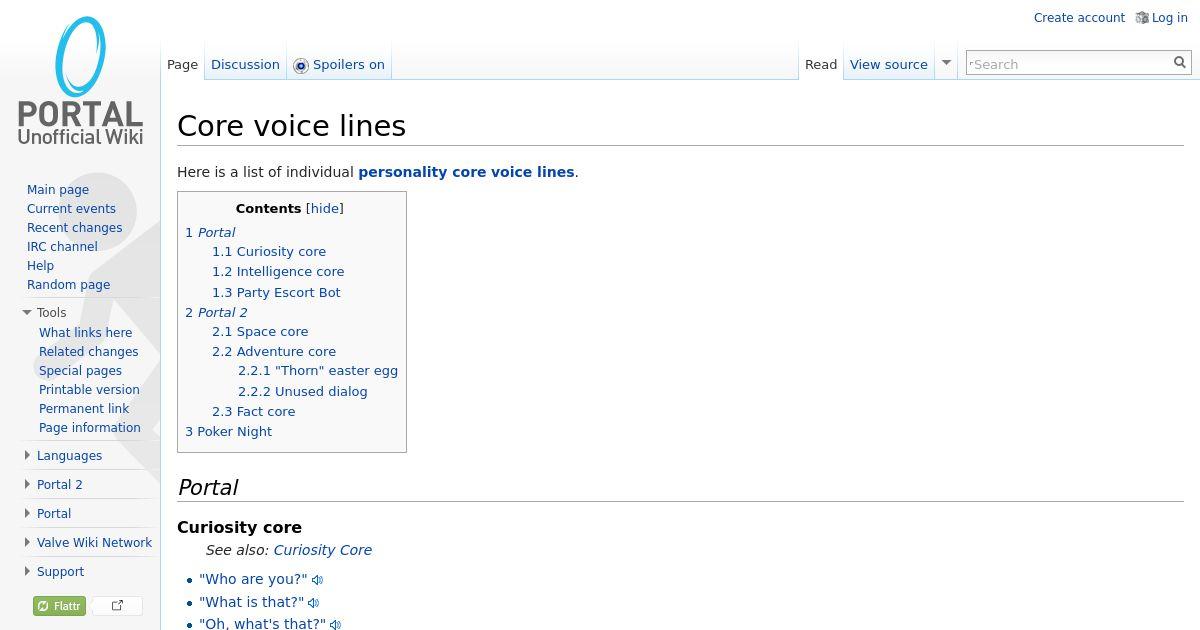Jump to 1.2 Intelligence core entry
The height and width of the screenshot is (630, 1200).
click(278, 272)
